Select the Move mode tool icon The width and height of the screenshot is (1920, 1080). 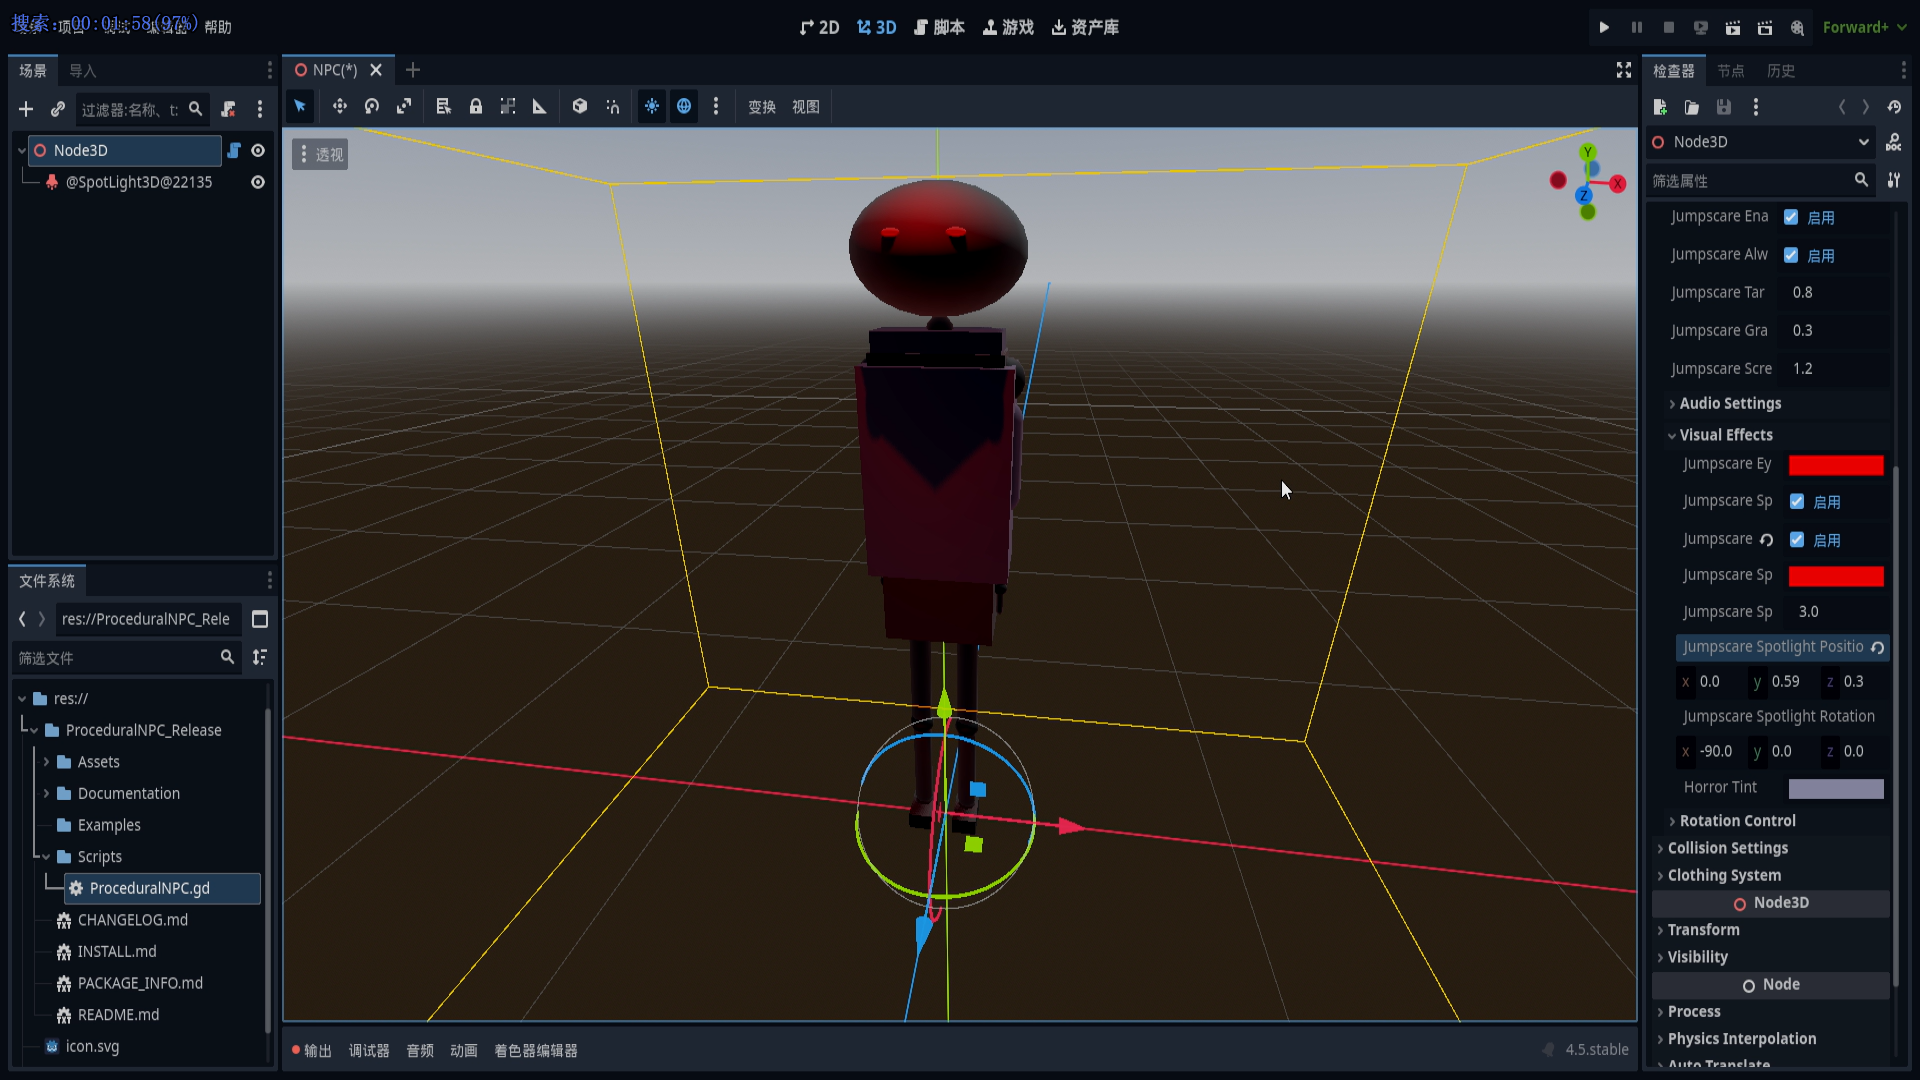coord(340,106)
